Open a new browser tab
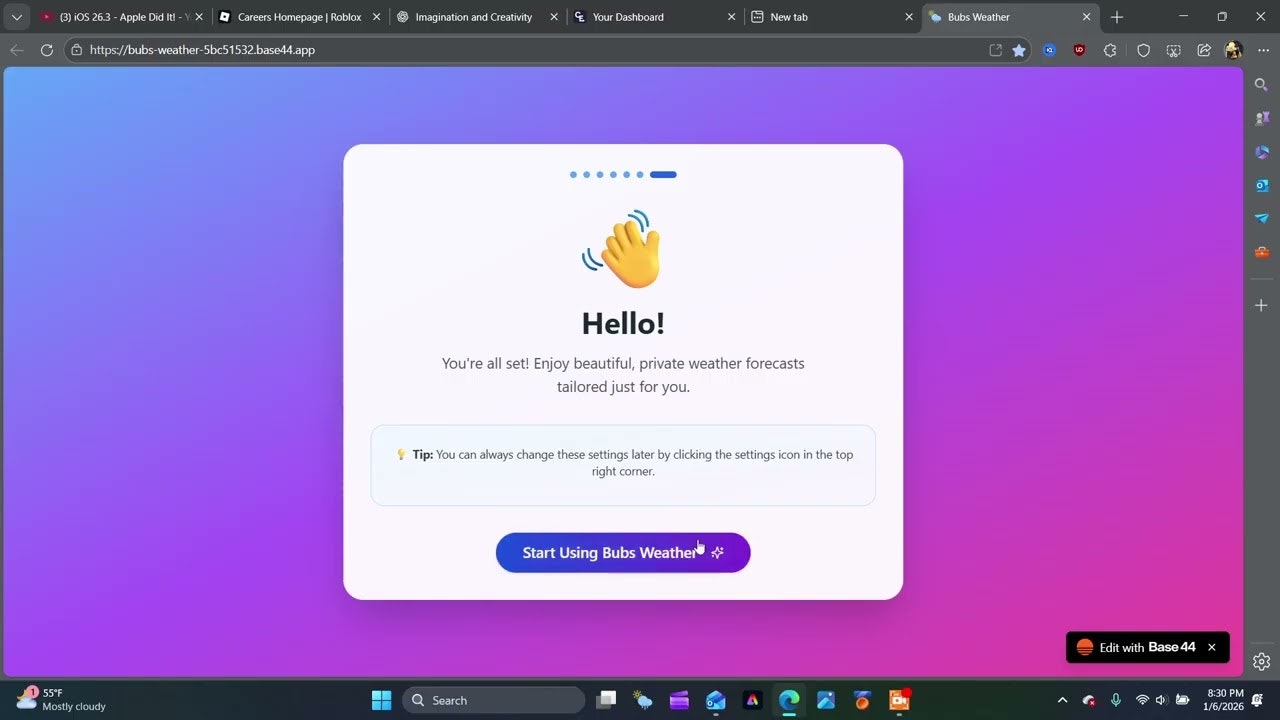The width and height of the screenshot is (1280, 720). pyautogui.click(x=1117, y=17)
